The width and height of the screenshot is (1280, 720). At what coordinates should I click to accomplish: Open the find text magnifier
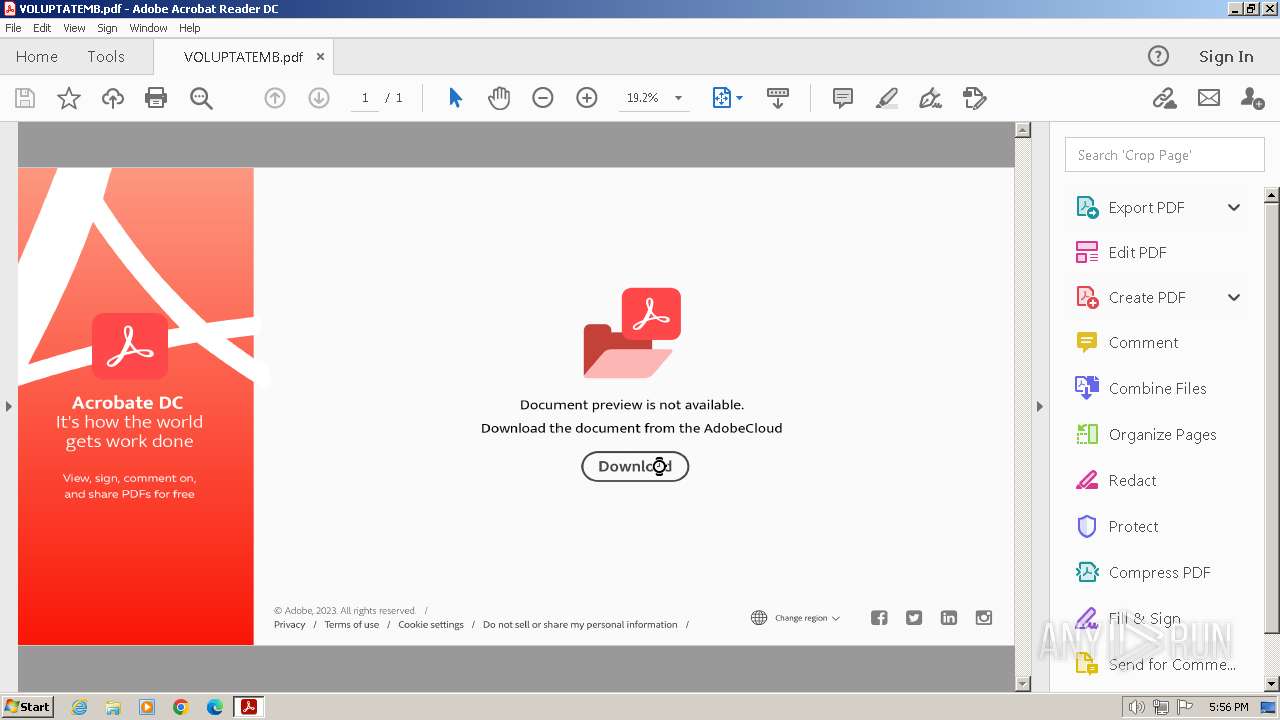tap(201, 98)
